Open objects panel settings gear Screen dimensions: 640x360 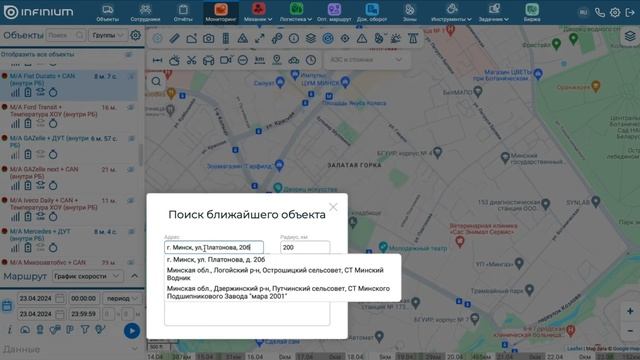[135, 35]
